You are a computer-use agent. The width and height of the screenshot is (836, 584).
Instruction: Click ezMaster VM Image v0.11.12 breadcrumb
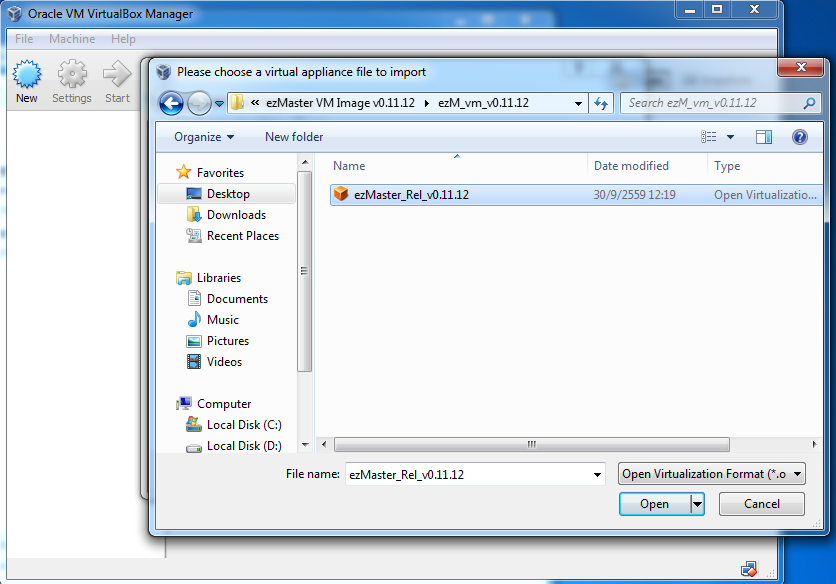[x=340, y=103]
